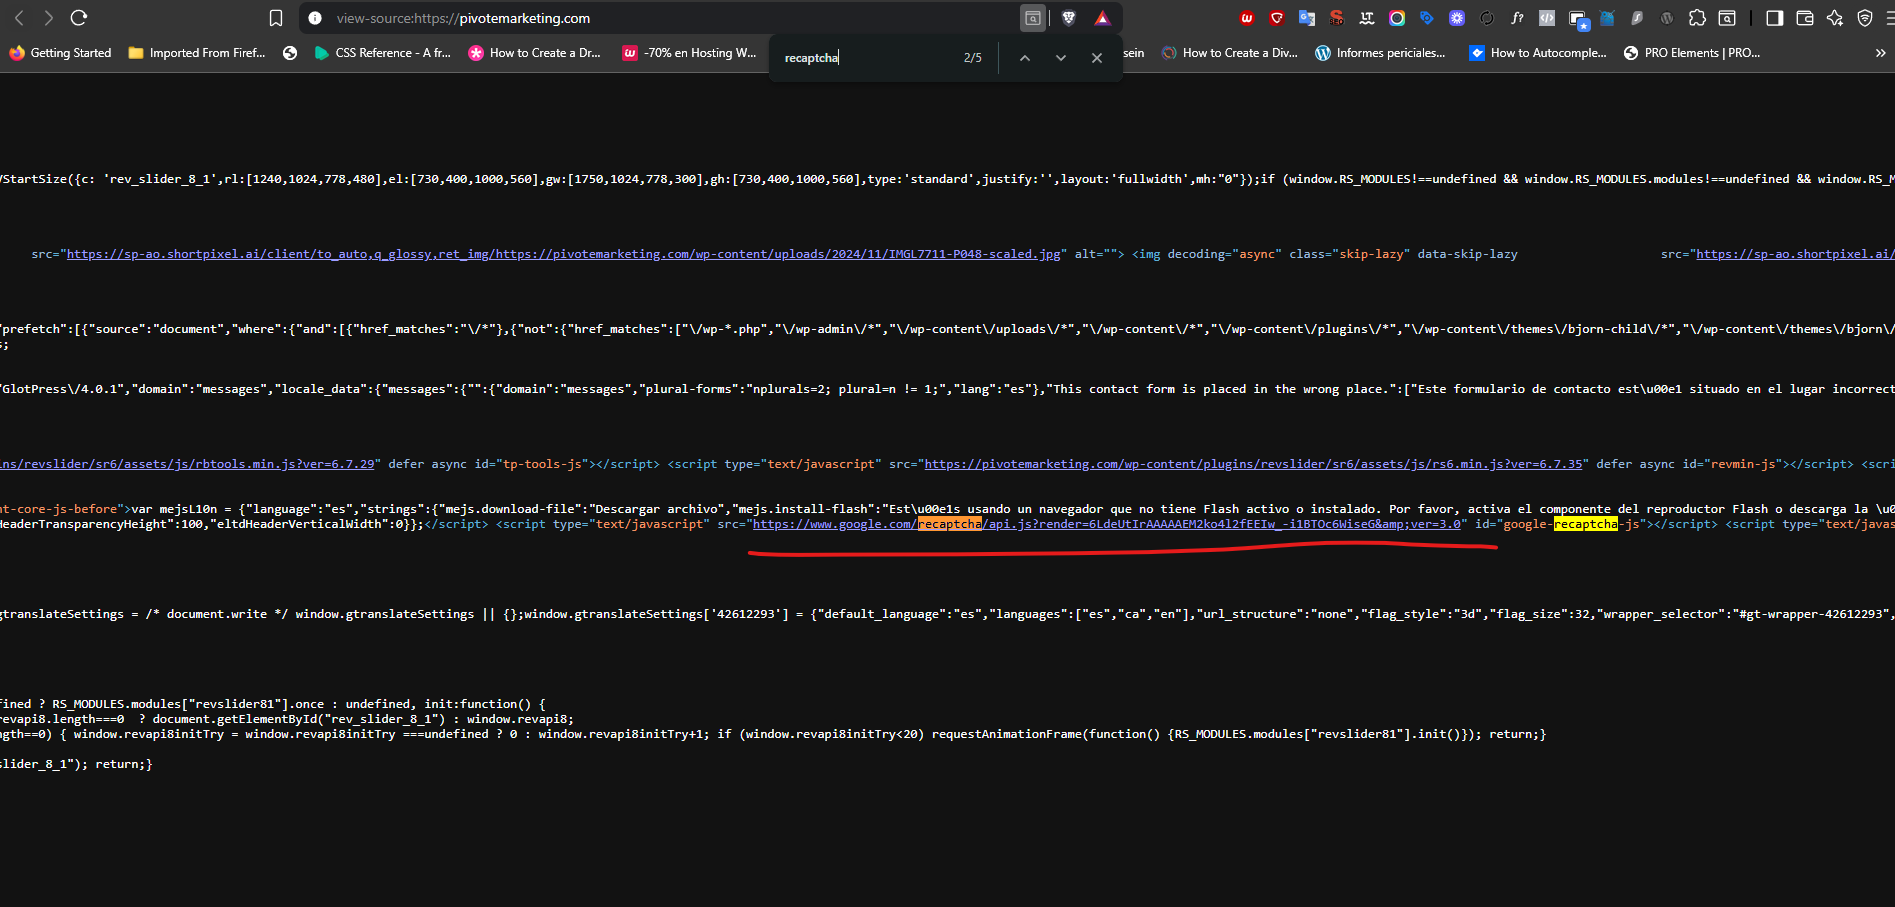Go to previous find match
The width and height of the screenshot is (1895, 907).
point(1025,58)
